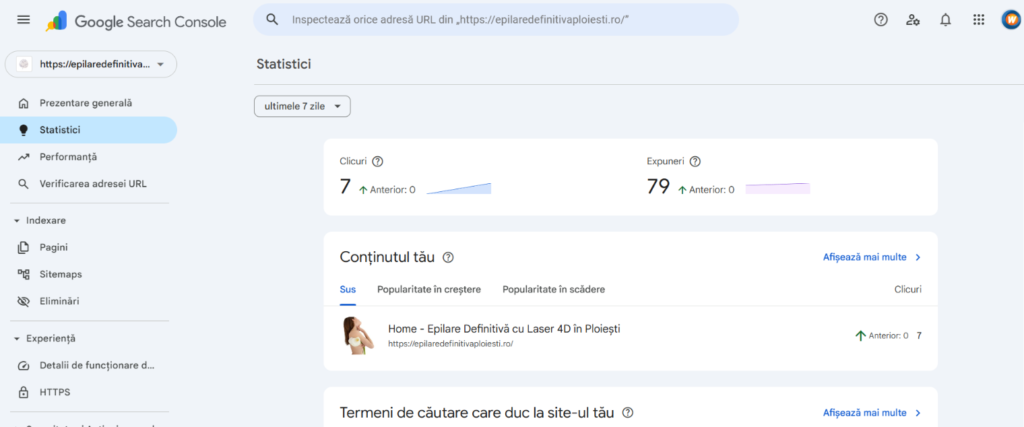Open the property selector dropdown
The image size is (1024, 427).
pyautogui.click(x=91, y=64)
